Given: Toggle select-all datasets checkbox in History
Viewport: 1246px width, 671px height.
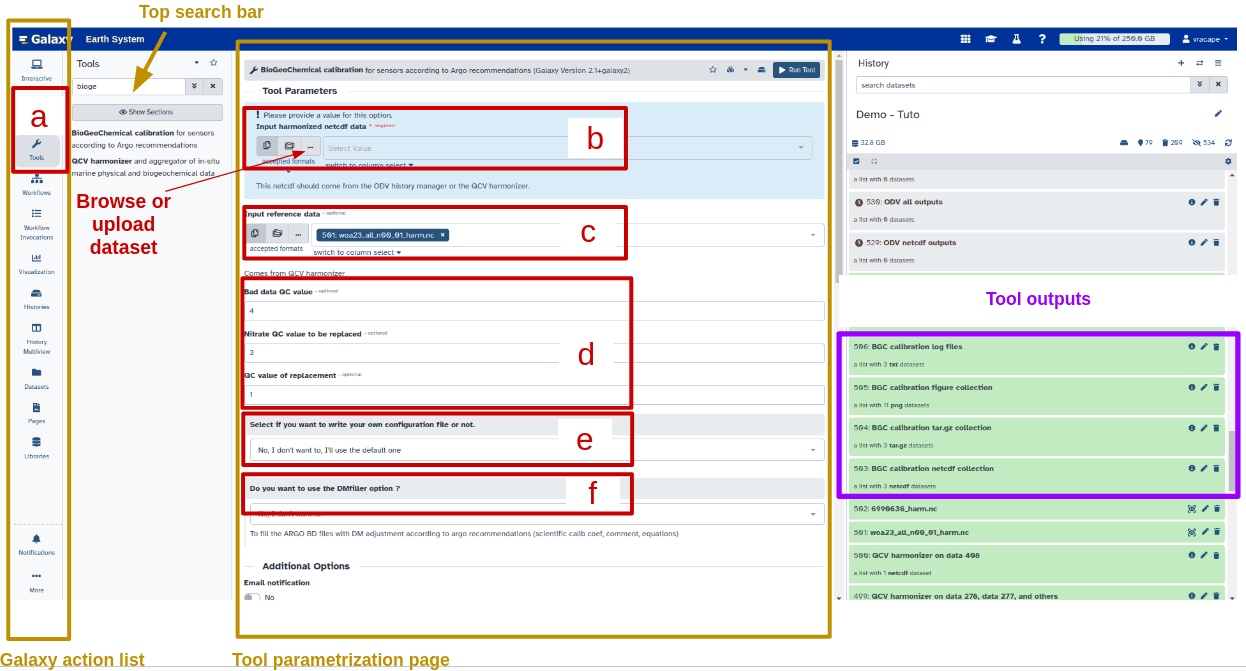Looking at the screenshot, I should [856, 161].
